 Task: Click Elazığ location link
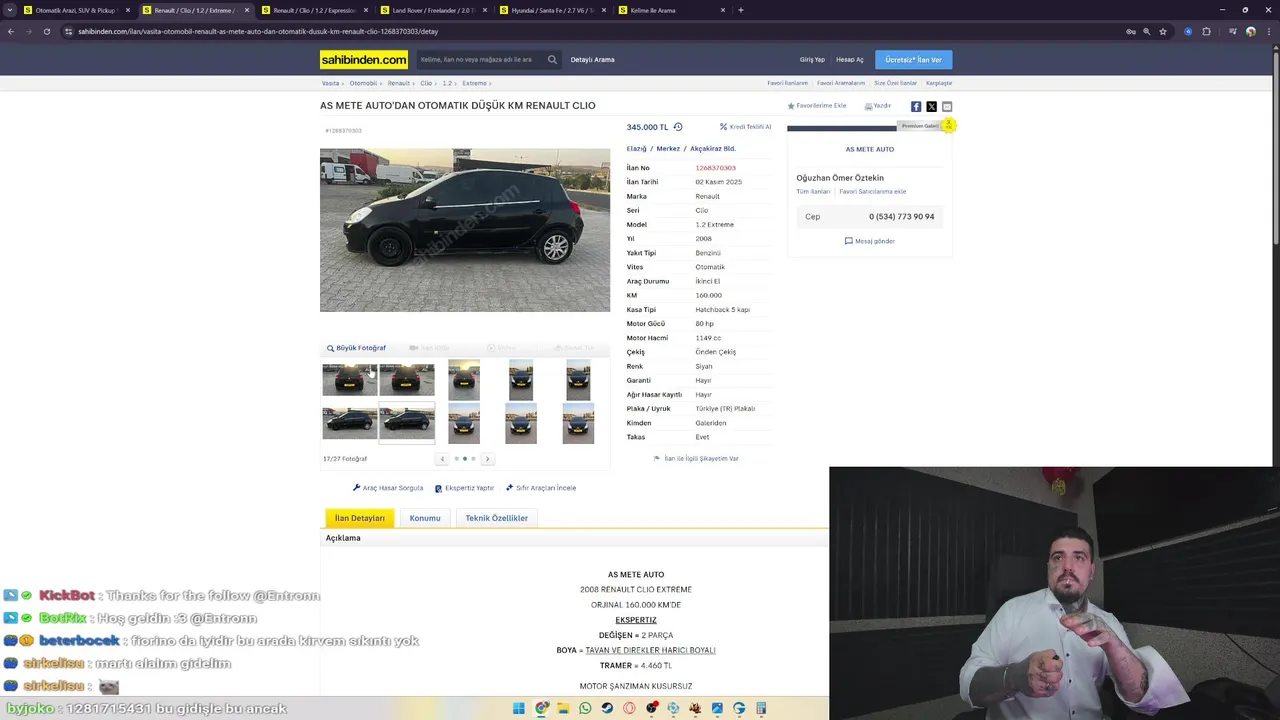pos(637,149)
